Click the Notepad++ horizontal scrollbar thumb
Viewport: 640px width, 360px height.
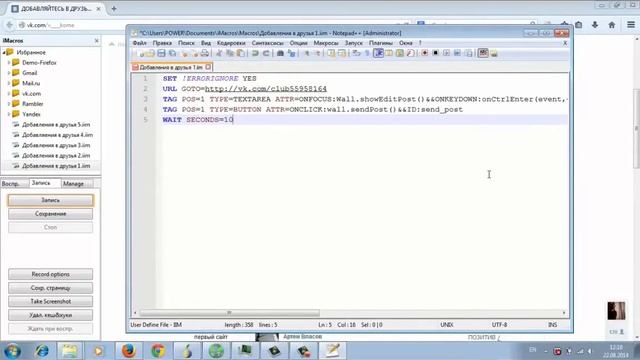pyautogui.click(x=230, y=313)
